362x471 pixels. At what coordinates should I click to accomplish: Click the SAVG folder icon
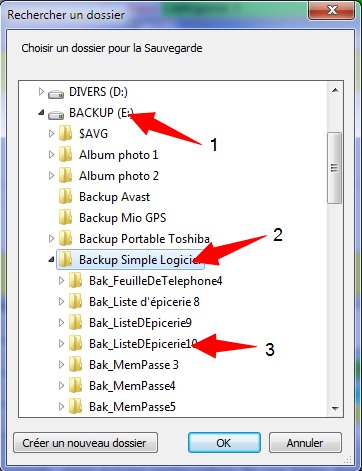click(x=66, y=134)
